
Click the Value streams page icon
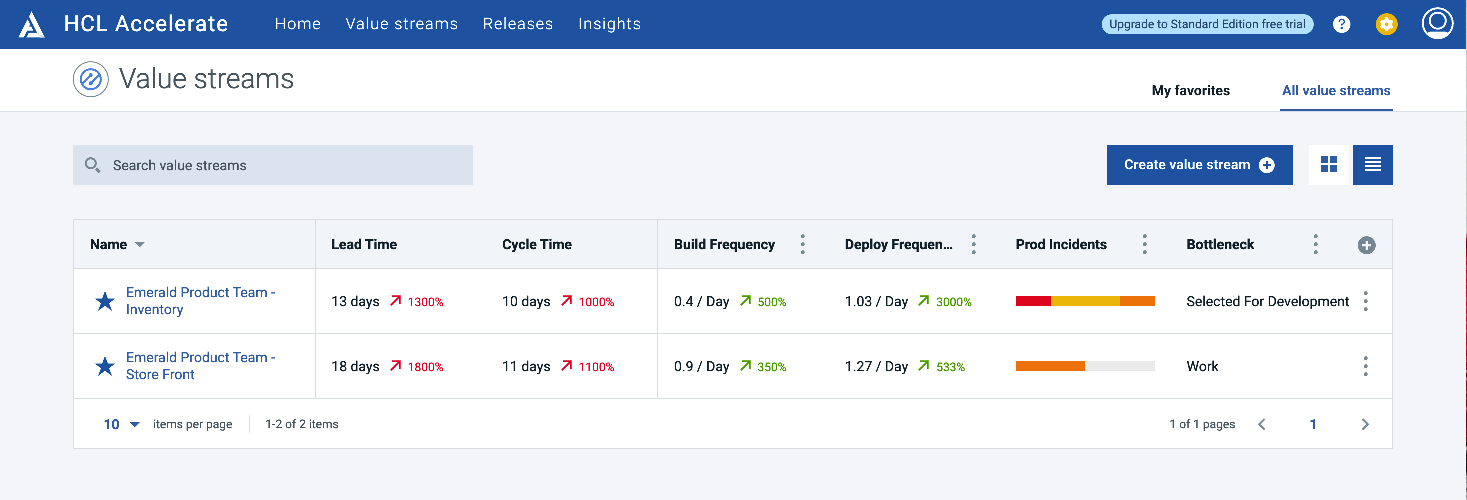(x=90, y=79)
